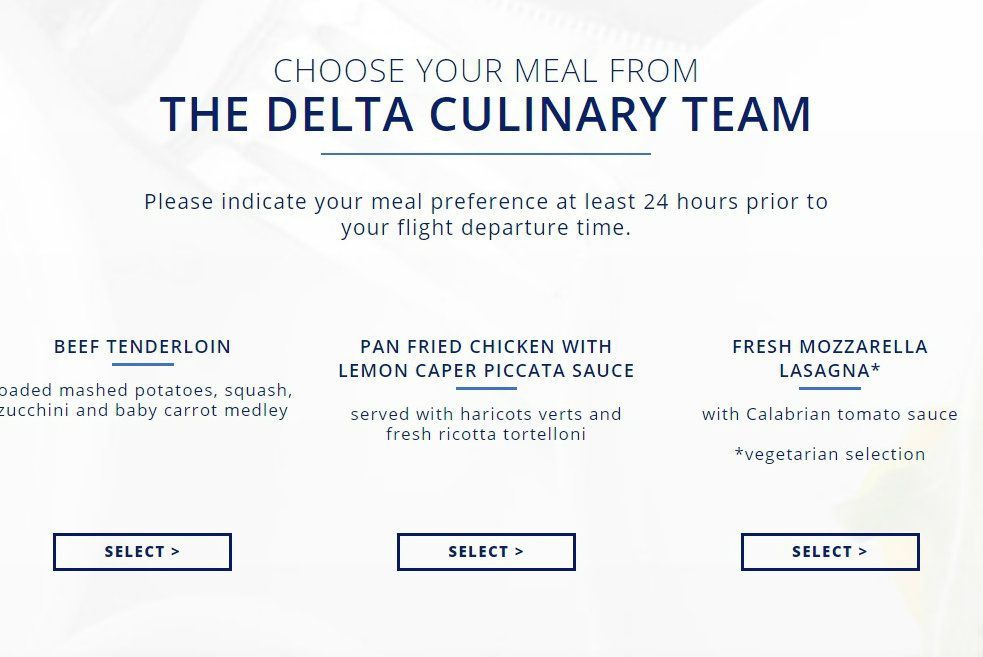
Task: Pick the Fresh Mozzarella Lasagna SELECT button
Action: click(830, 552)
